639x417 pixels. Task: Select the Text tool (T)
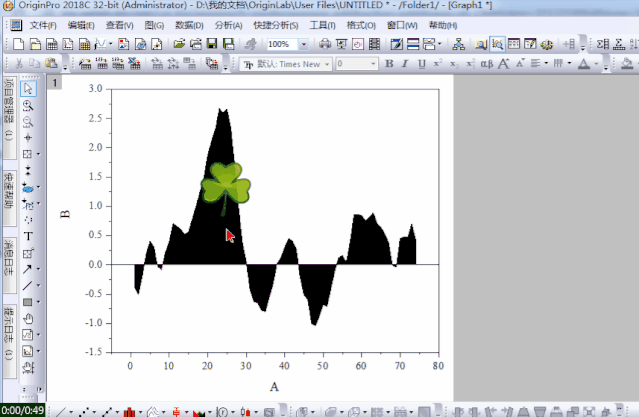28,236
